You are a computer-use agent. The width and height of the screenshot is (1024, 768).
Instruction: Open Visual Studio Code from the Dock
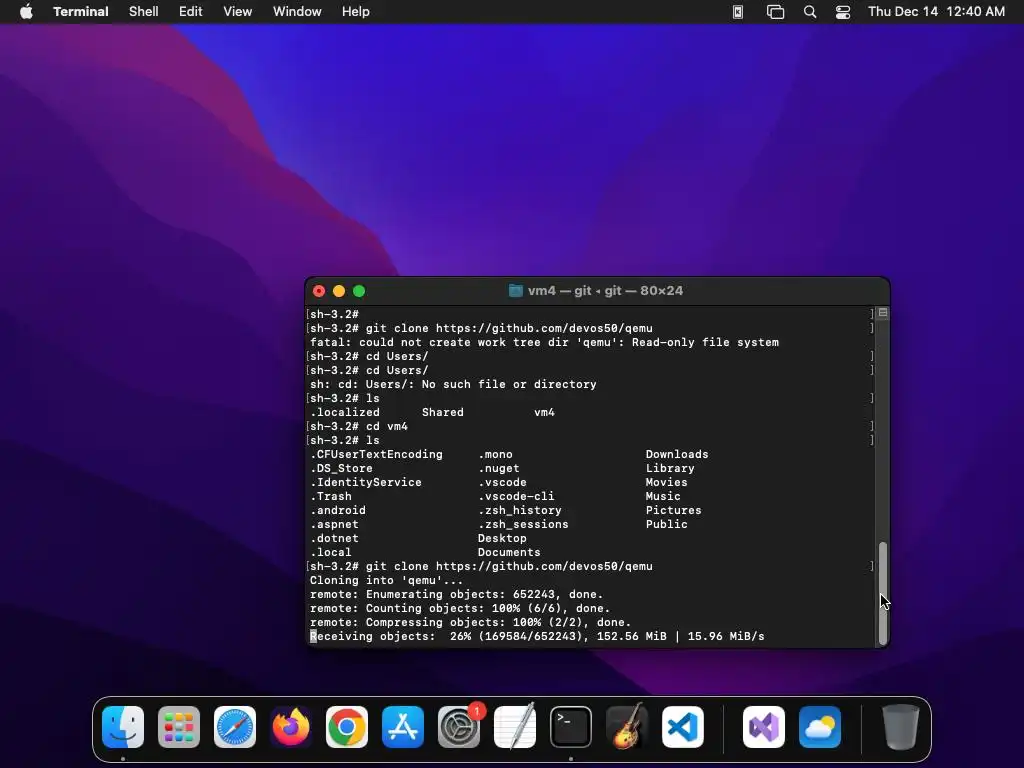coord(683,727)
